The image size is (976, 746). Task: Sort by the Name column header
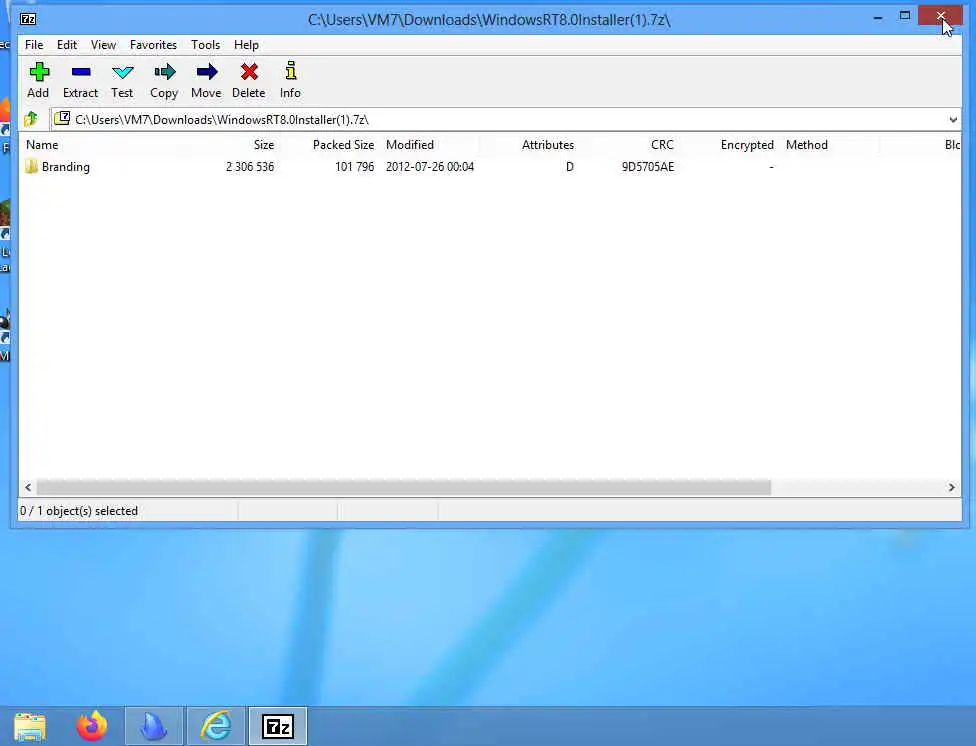42,144
